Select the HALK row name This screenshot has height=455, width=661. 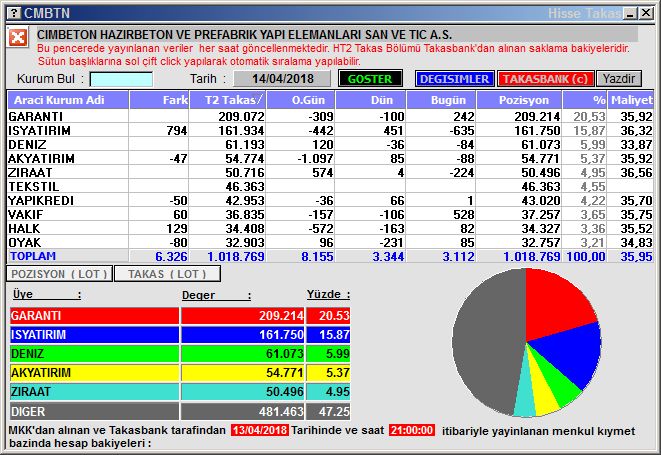click(x=24, y=228)
